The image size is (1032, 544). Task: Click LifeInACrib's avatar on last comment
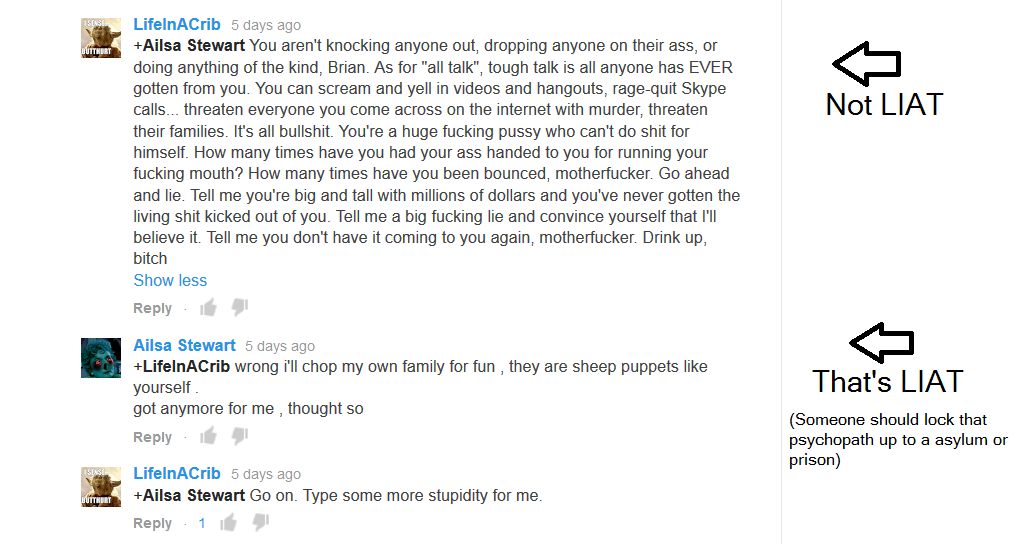(x=101, y=486)
